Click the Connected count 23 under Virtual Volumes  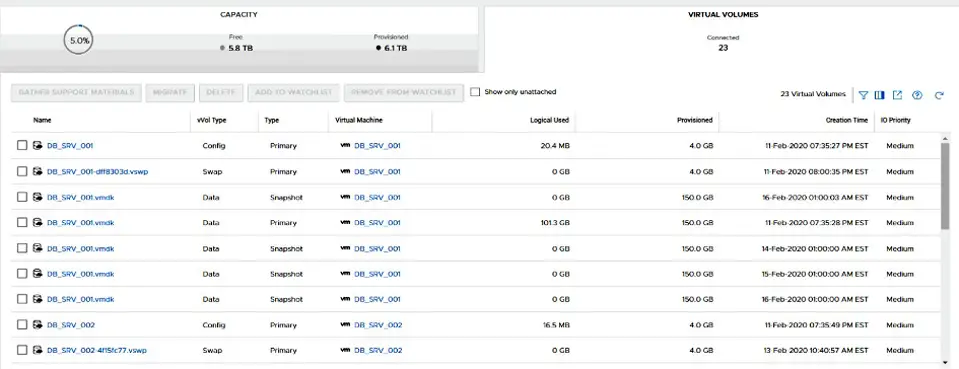tap(723, 48)
